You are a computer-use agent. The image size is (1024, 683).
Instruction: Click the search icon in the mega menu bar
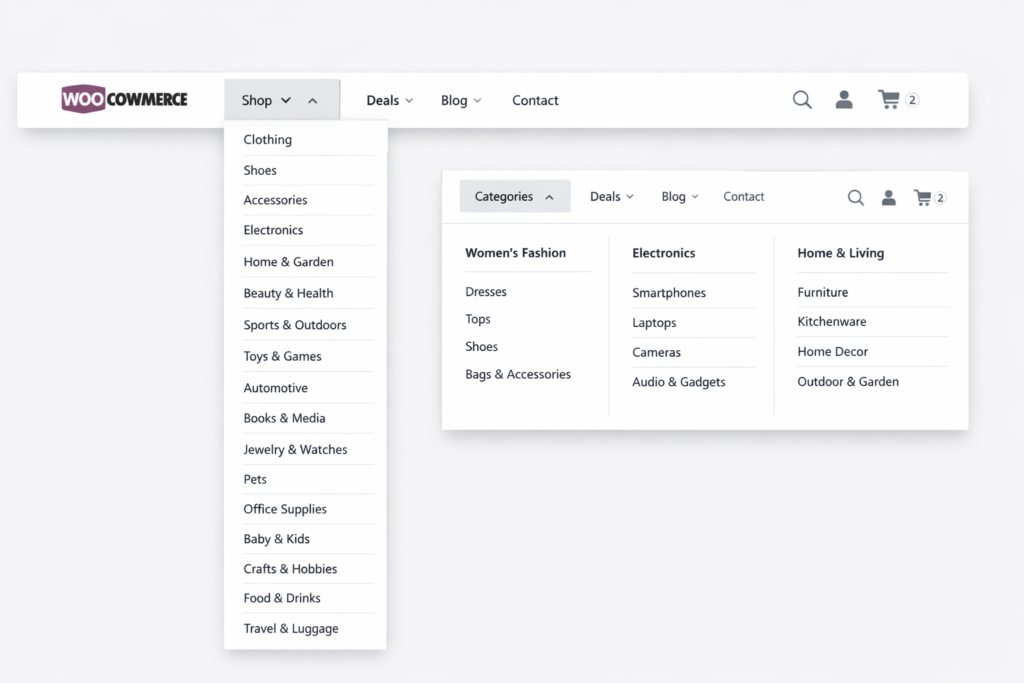point(856,198)
